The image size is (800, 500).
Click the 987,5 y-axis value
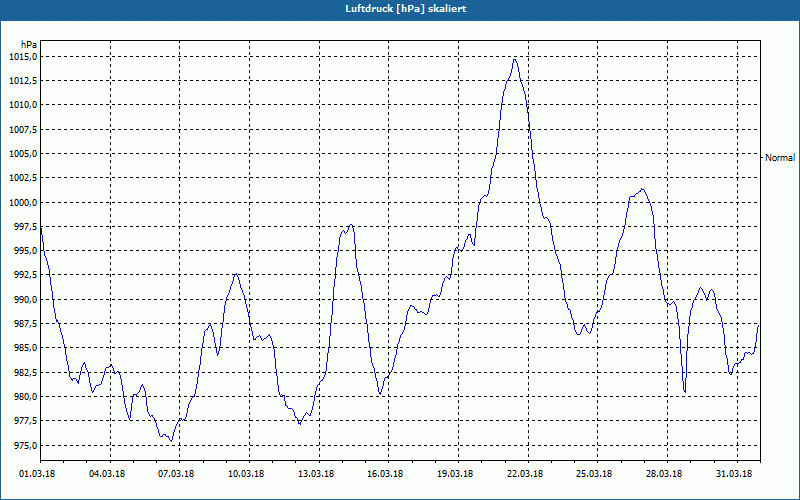click(25, 324)
